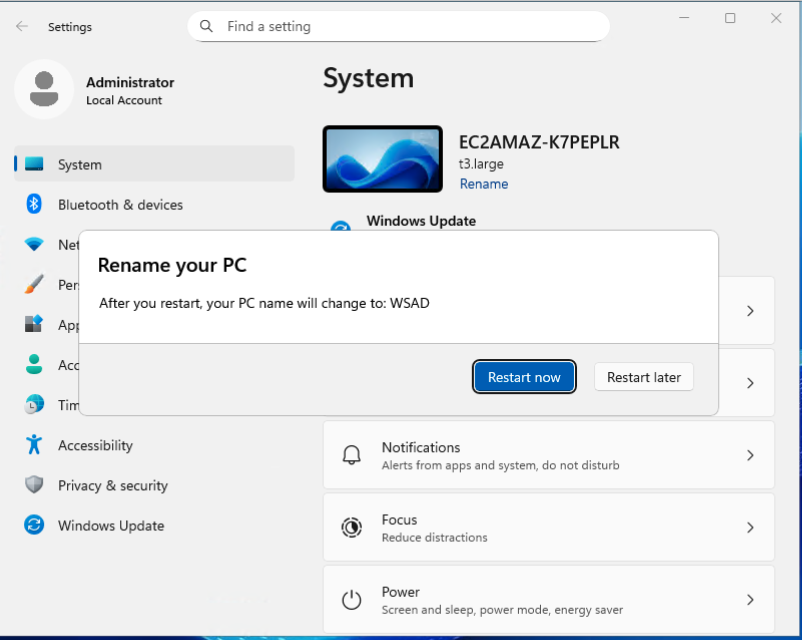
Task: Select the System monitor icon in sidebar
Action: pos(34,164)
